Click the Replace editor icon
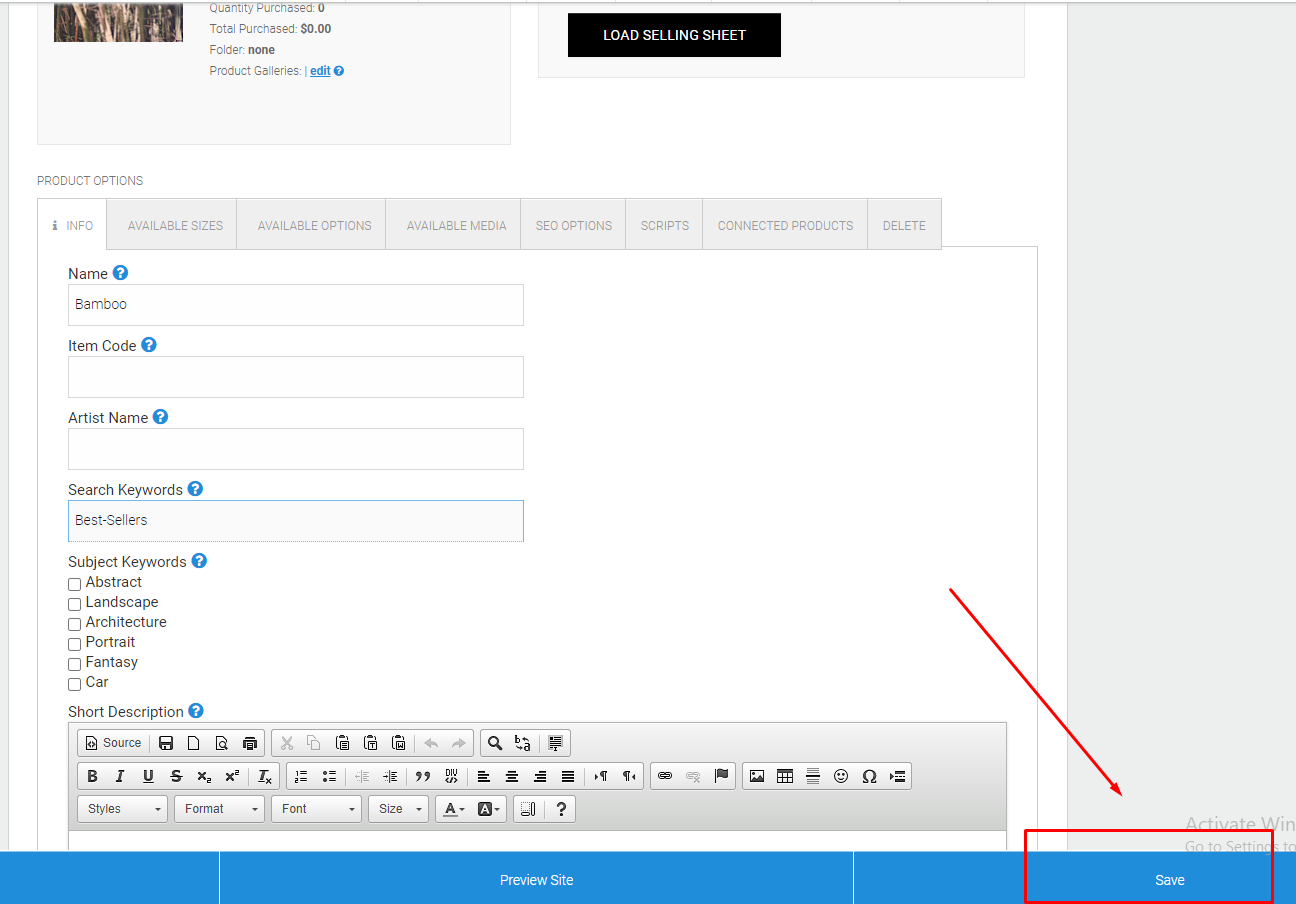 (x=523, y=743)
